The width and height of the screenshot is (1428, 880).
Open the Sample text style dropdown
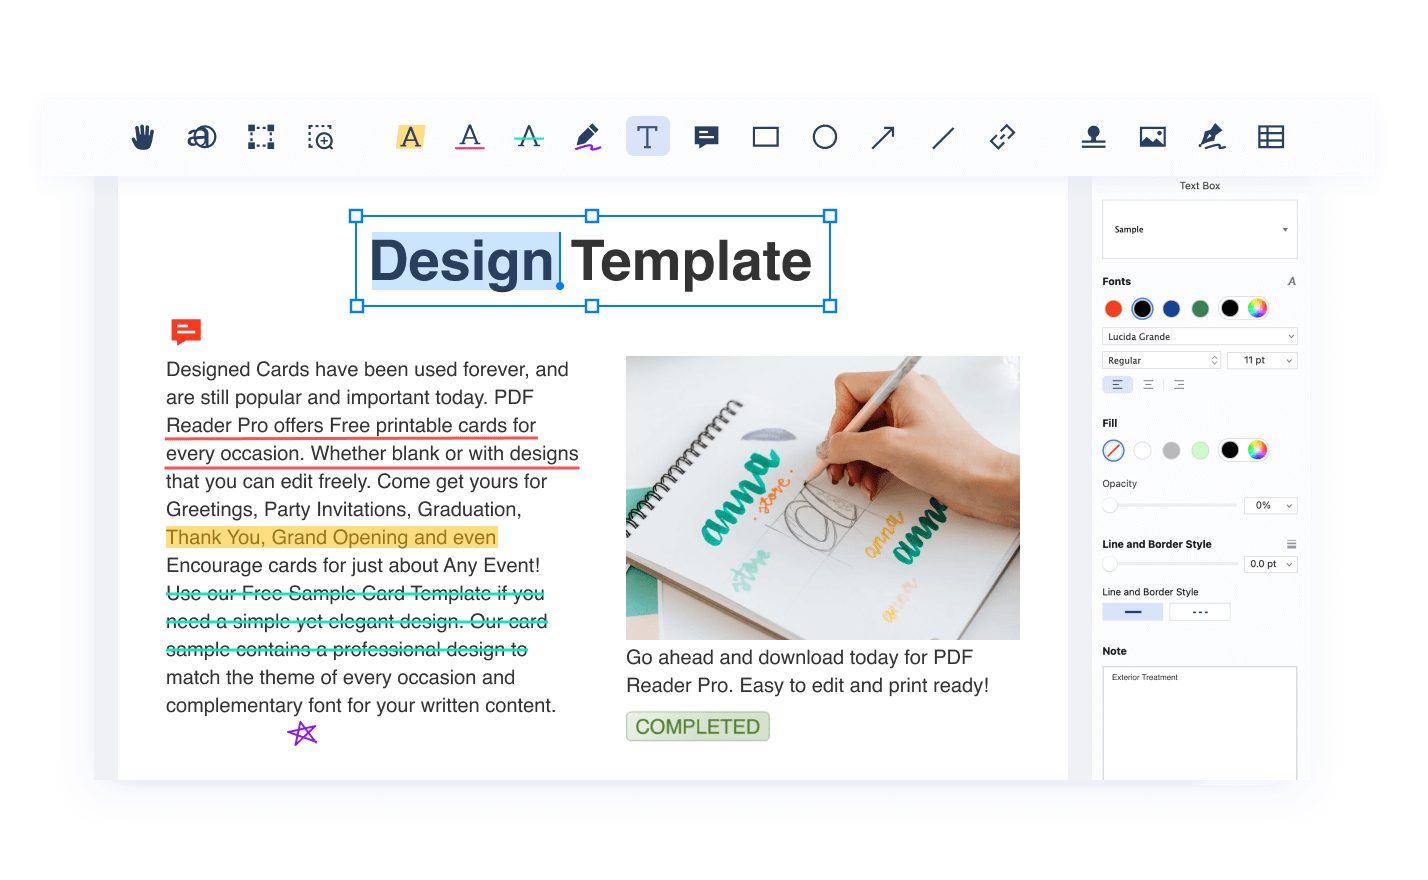click(1199, 230)
